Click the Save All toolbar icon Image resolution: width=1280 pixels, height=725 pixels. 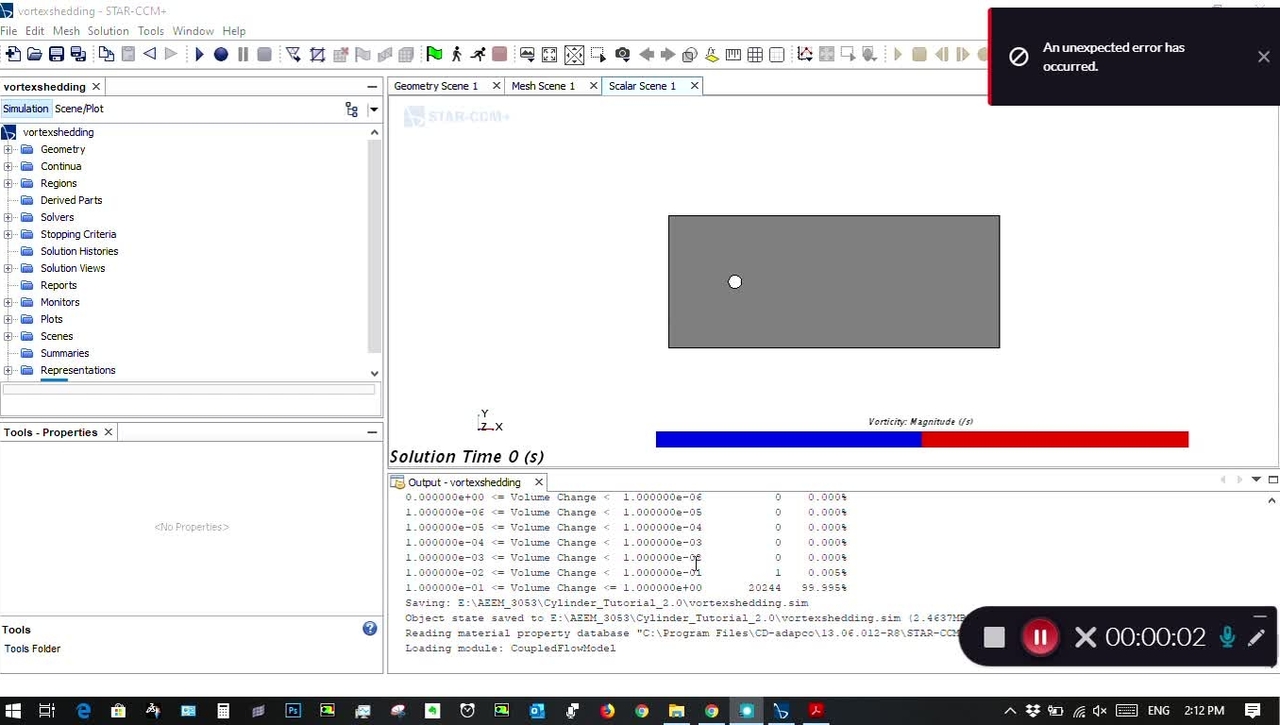coord(78,54)
